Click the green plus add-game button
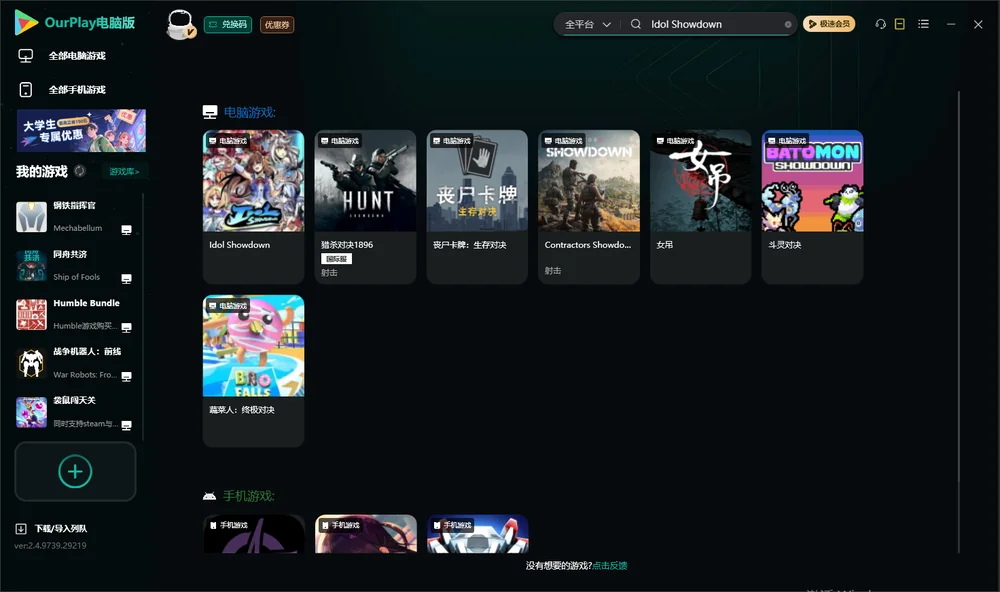Viewport: 1000px width, 592px height. click(x=75, y=471)
